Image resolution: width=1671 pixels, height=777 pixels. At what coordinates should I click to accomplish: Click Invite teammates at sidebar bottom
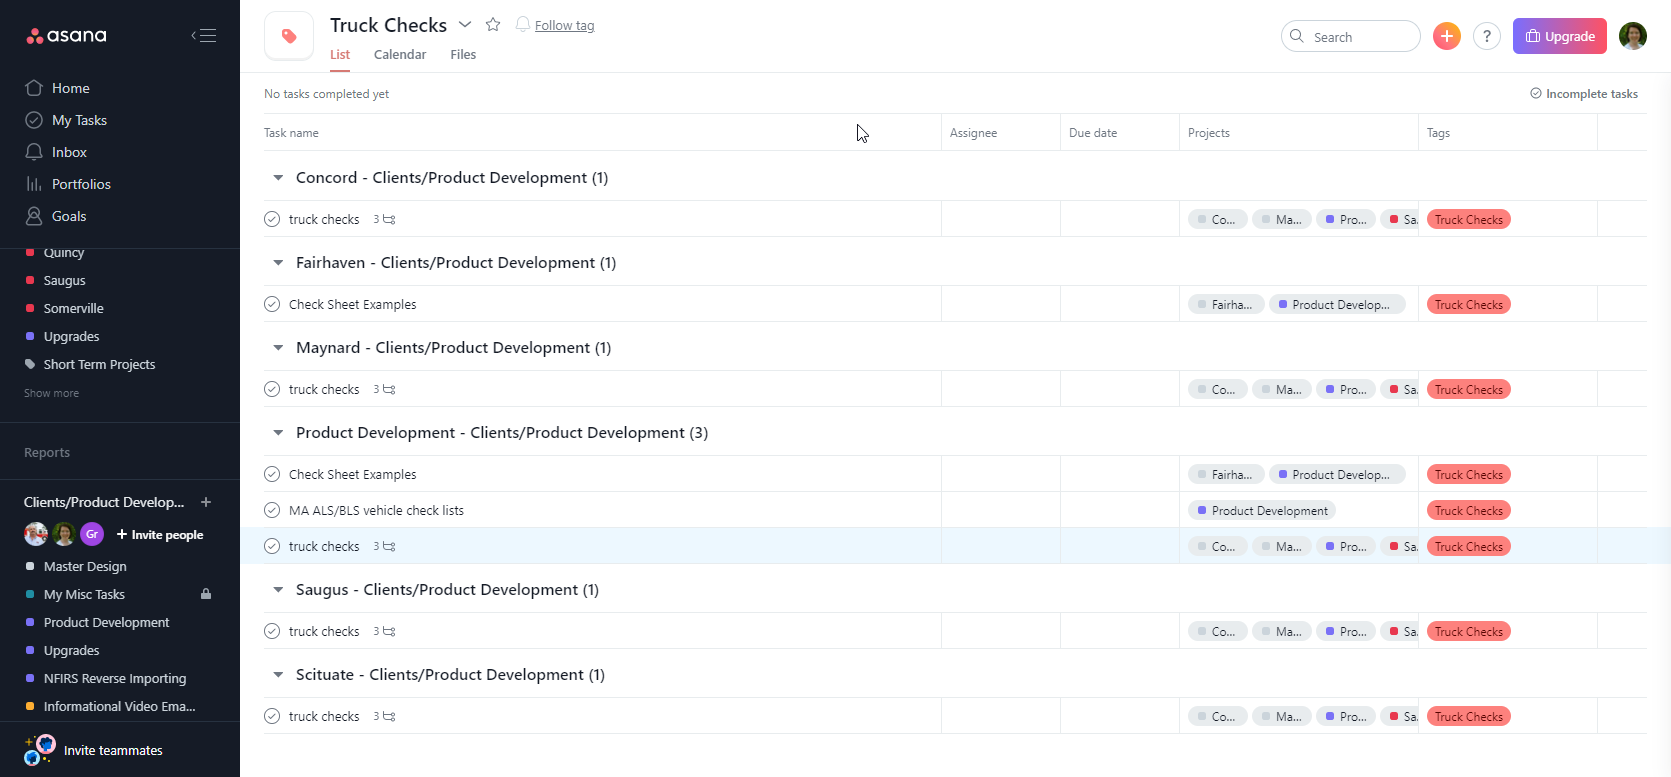[x=113, y=750]
